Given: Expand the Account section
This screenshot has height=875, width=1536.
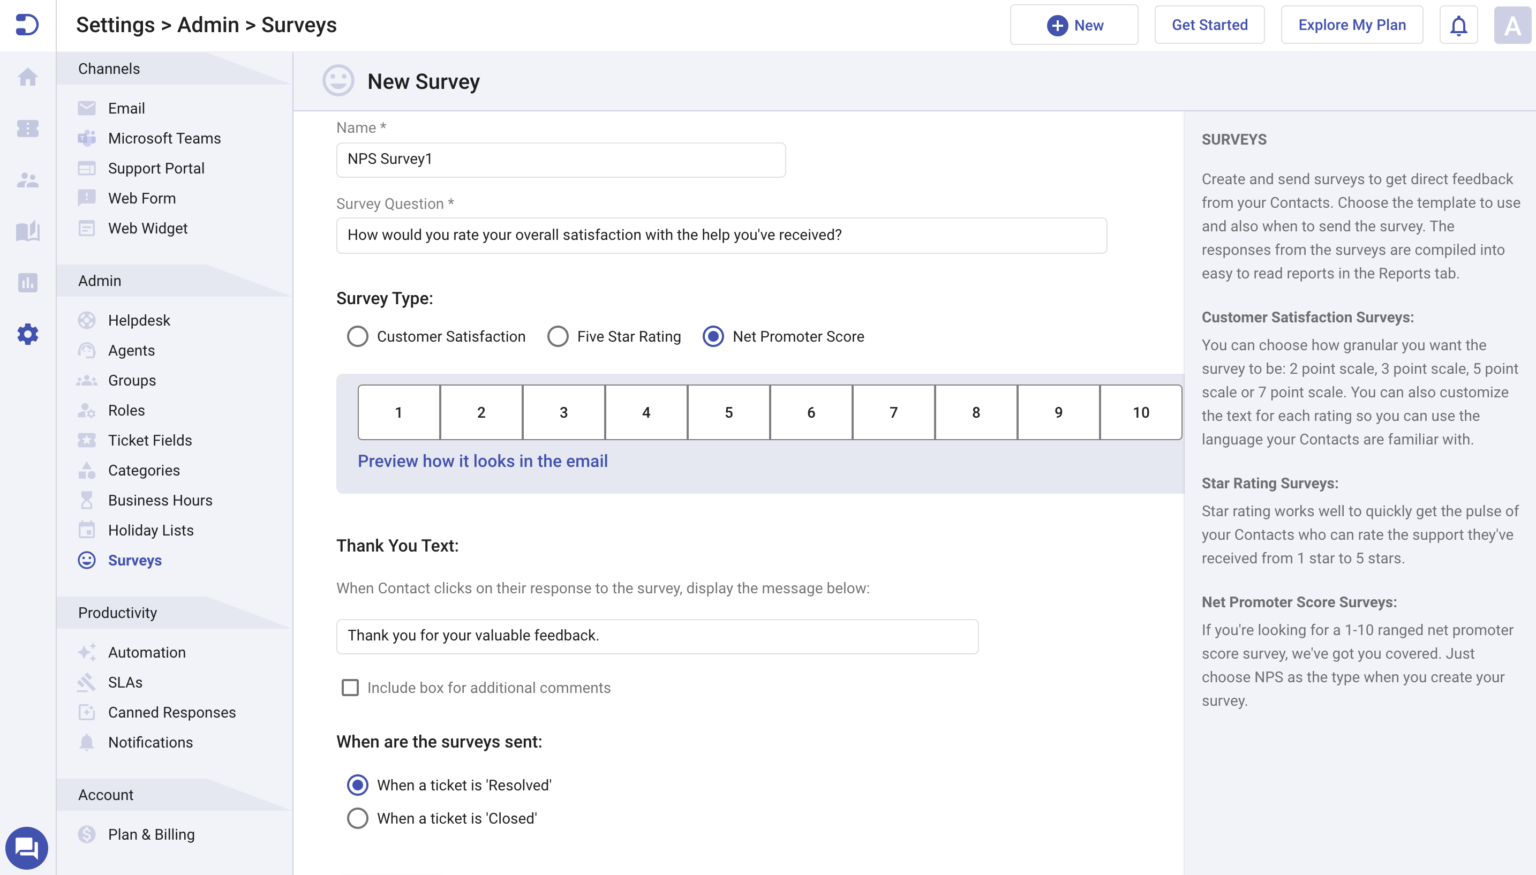Looking at the screenshot, I should click(x=104, y=794).
